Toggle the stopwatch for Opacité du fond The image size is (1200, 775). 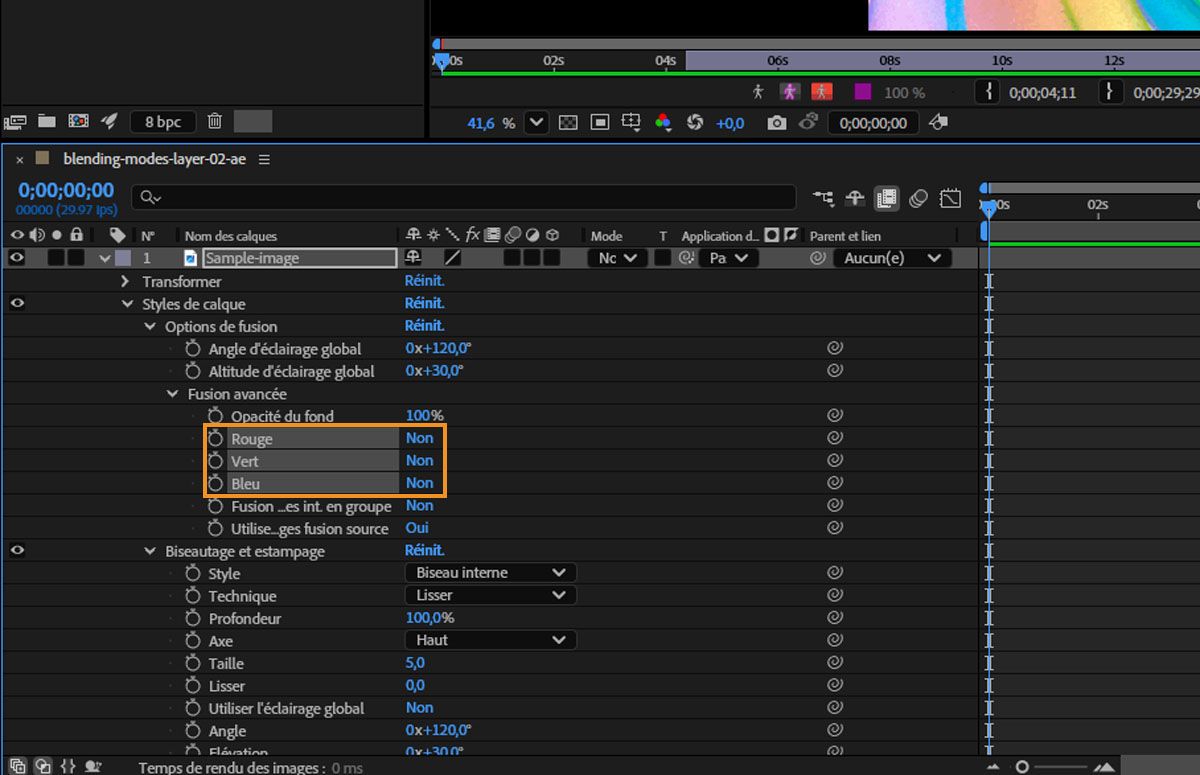pyautogui.click(x=215, y=416)
